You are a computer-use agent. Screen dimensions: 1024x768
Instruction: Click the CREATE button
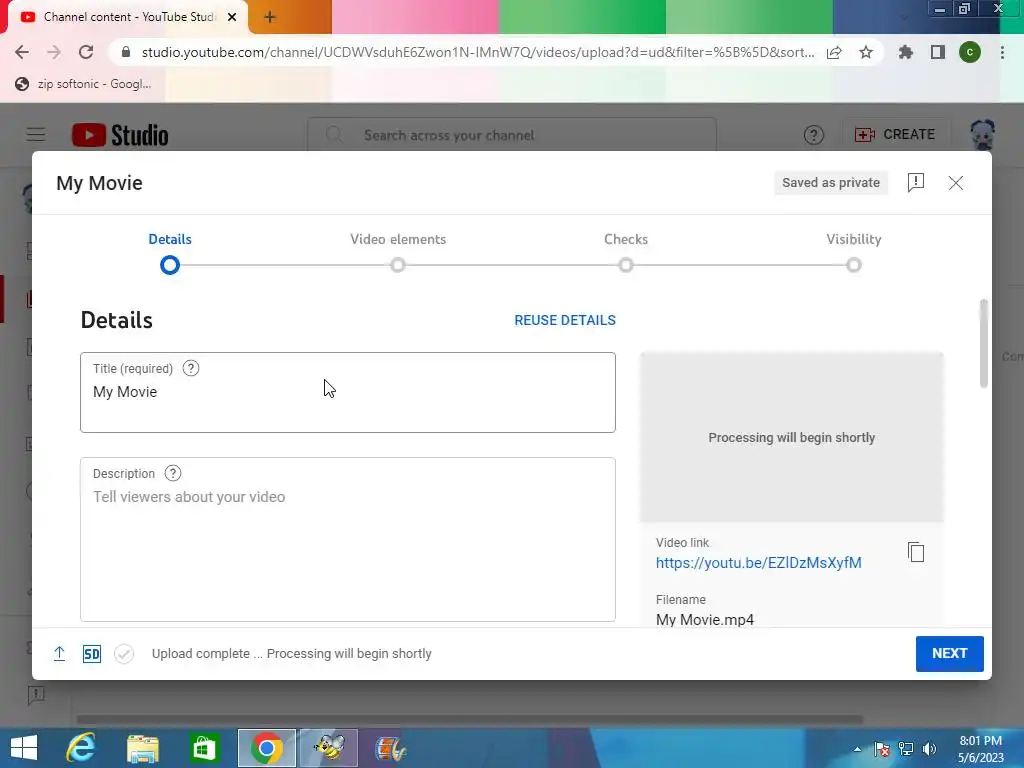[895, 135]
